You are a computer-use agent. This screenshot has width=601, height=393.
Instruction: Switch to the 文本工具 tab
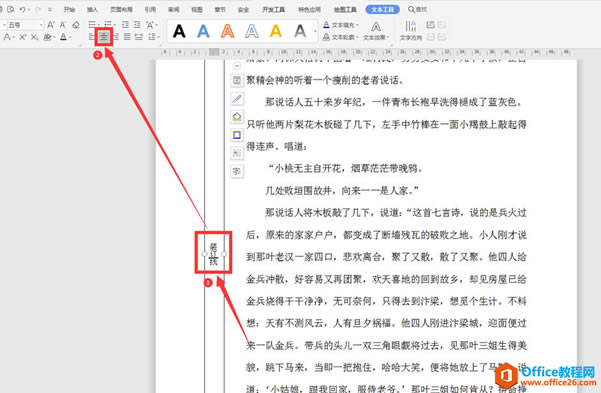tap(383, 10)
